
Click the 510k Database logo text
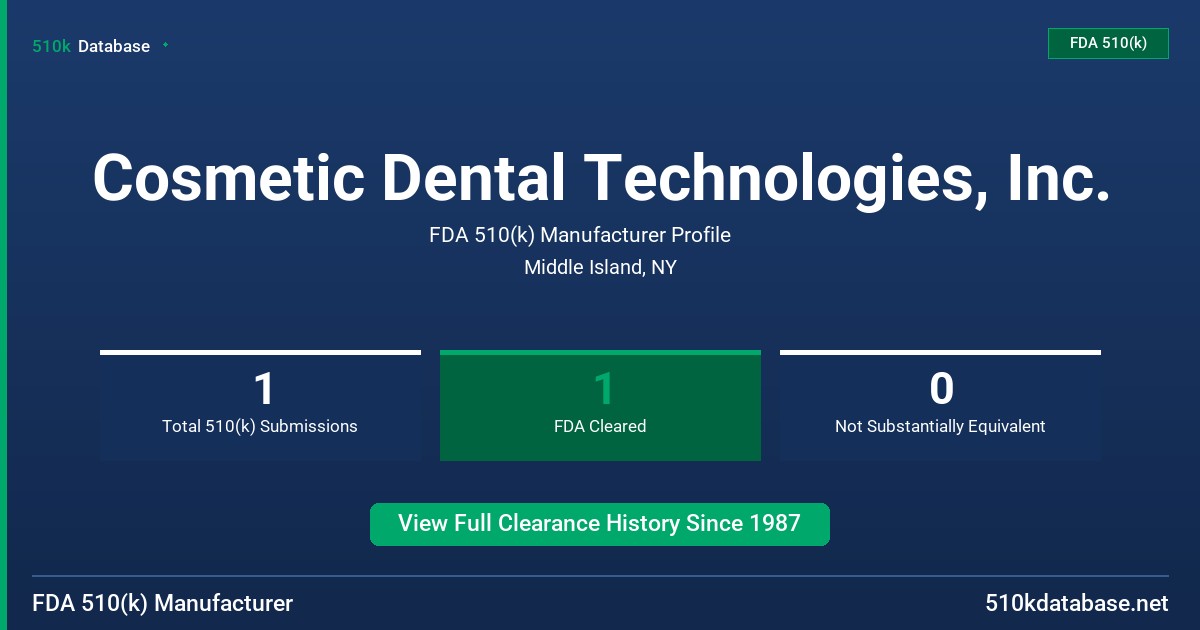click(x=91, y=46)
